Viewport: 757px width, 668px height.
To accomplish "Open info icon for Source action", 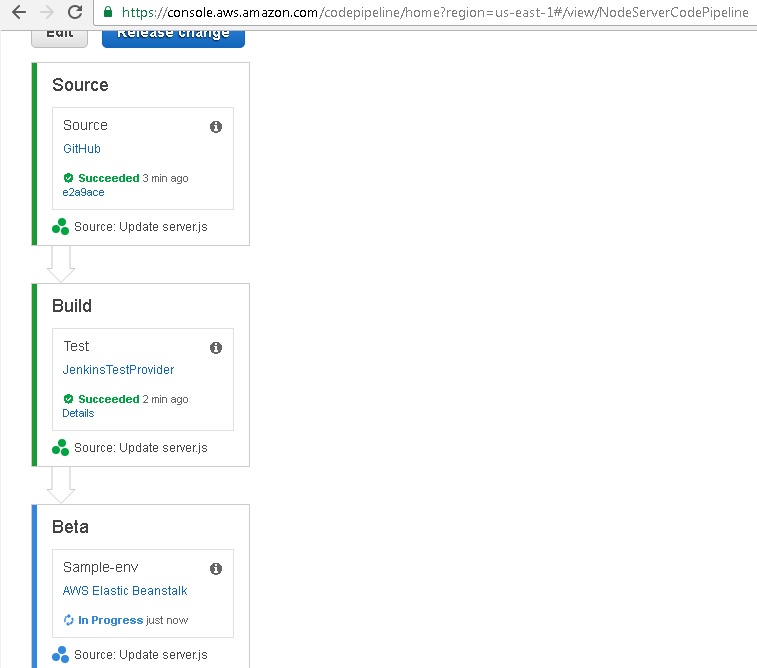I will point(216,127).
